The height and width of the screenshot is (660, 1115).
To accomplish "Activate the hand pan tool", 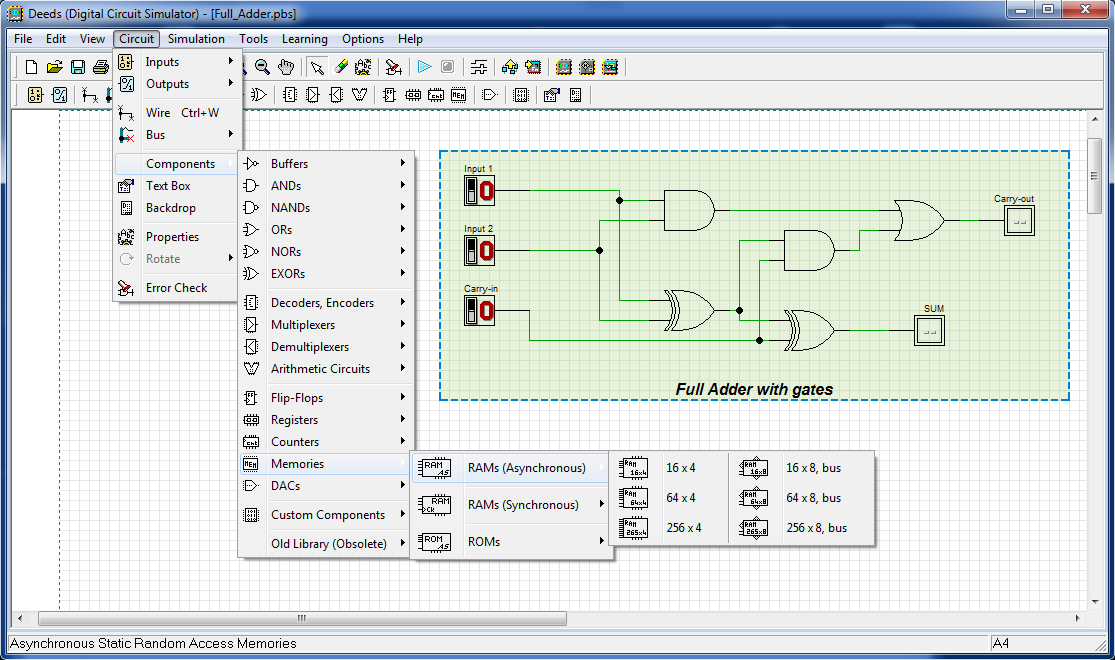I will pos(285,67).
